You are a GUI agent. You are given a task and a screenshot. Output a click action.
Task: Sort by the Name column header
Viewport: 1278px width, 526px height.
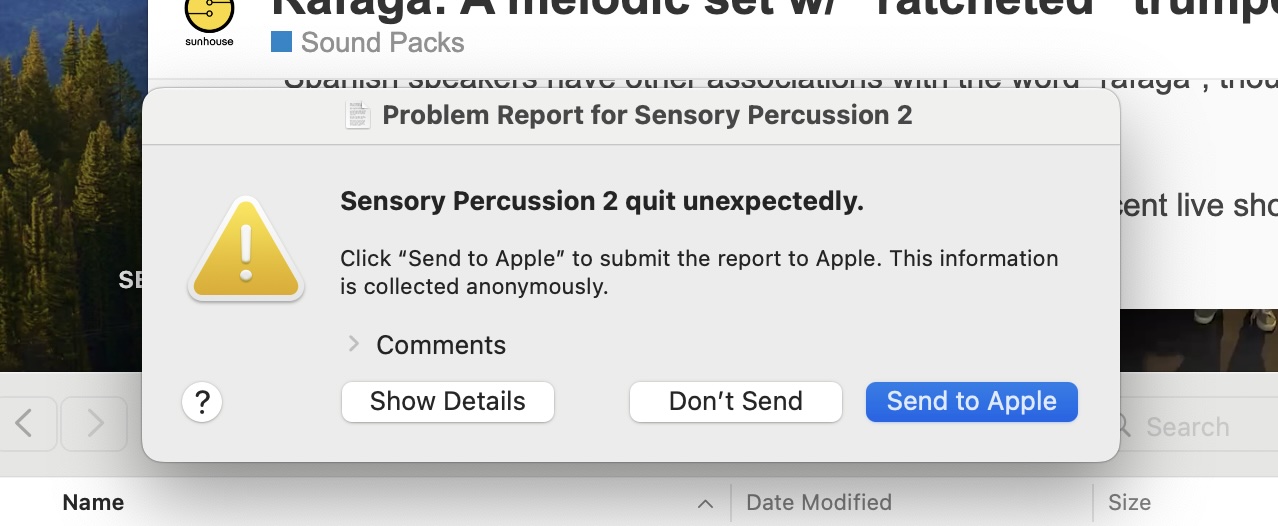click(94, 503)
